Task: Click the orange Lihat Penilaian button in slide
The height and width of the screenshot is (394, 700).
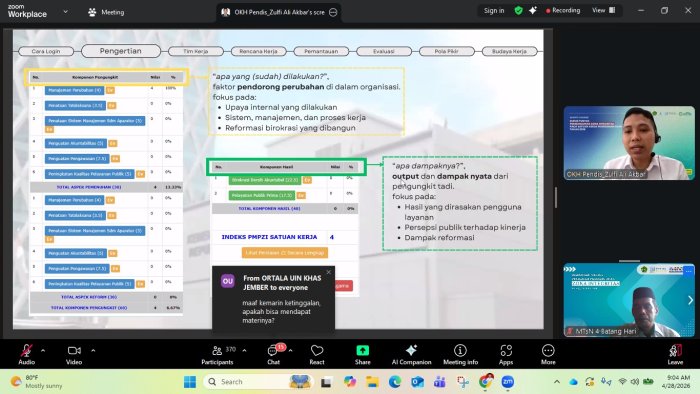Action: pyautogui.click(x=285, y=253)
